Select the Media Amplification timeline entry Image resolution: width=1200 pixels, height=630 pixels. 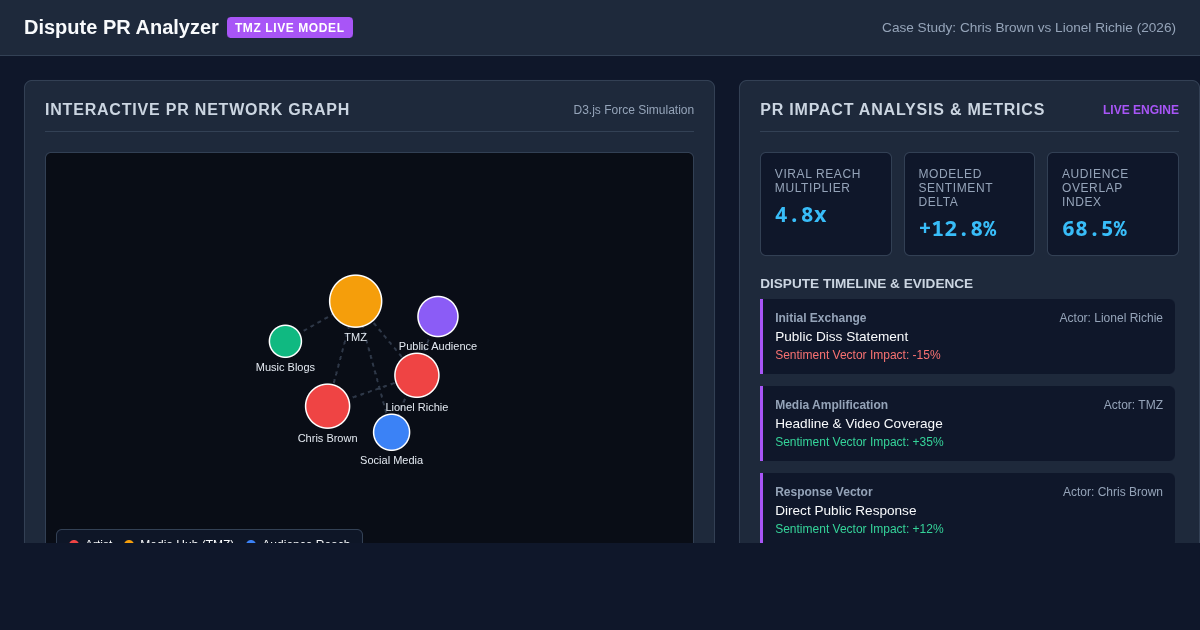pyautogui.click(x=968, y=423)
